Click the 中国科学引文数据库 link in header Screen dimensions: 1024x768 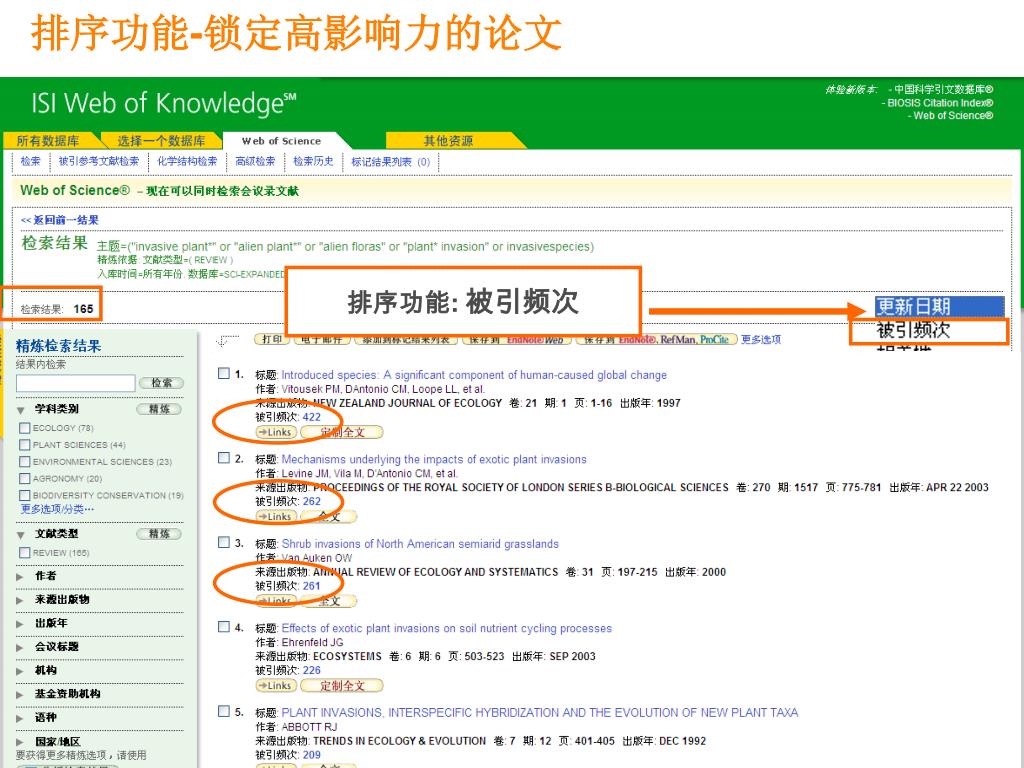[943, 89]
